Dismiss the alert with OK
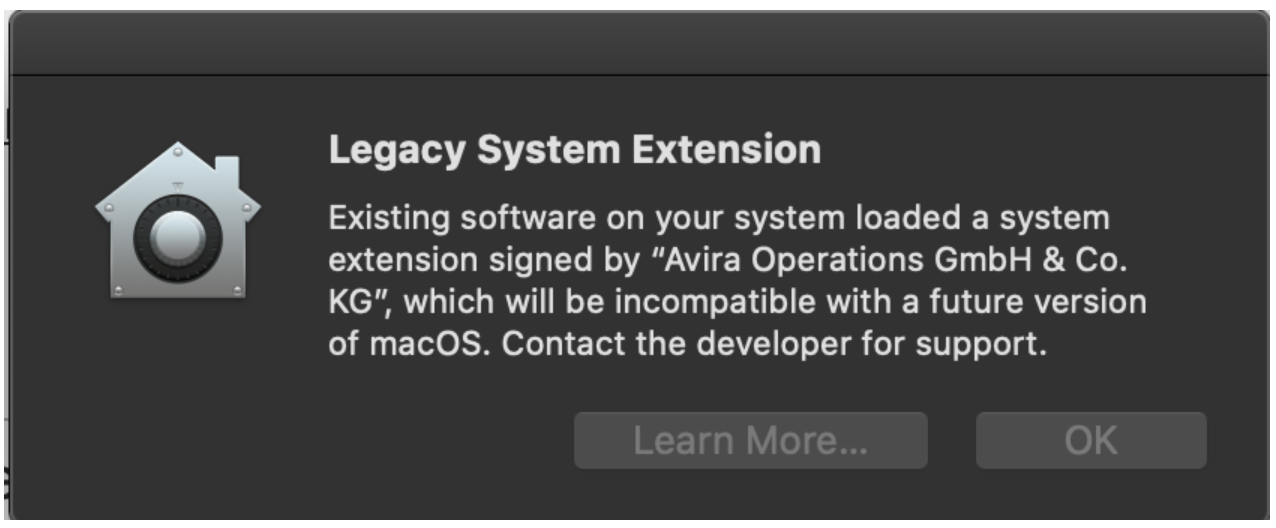Image resolution: width=1276 pixels, height=528 pixels. coord(1091,441)
